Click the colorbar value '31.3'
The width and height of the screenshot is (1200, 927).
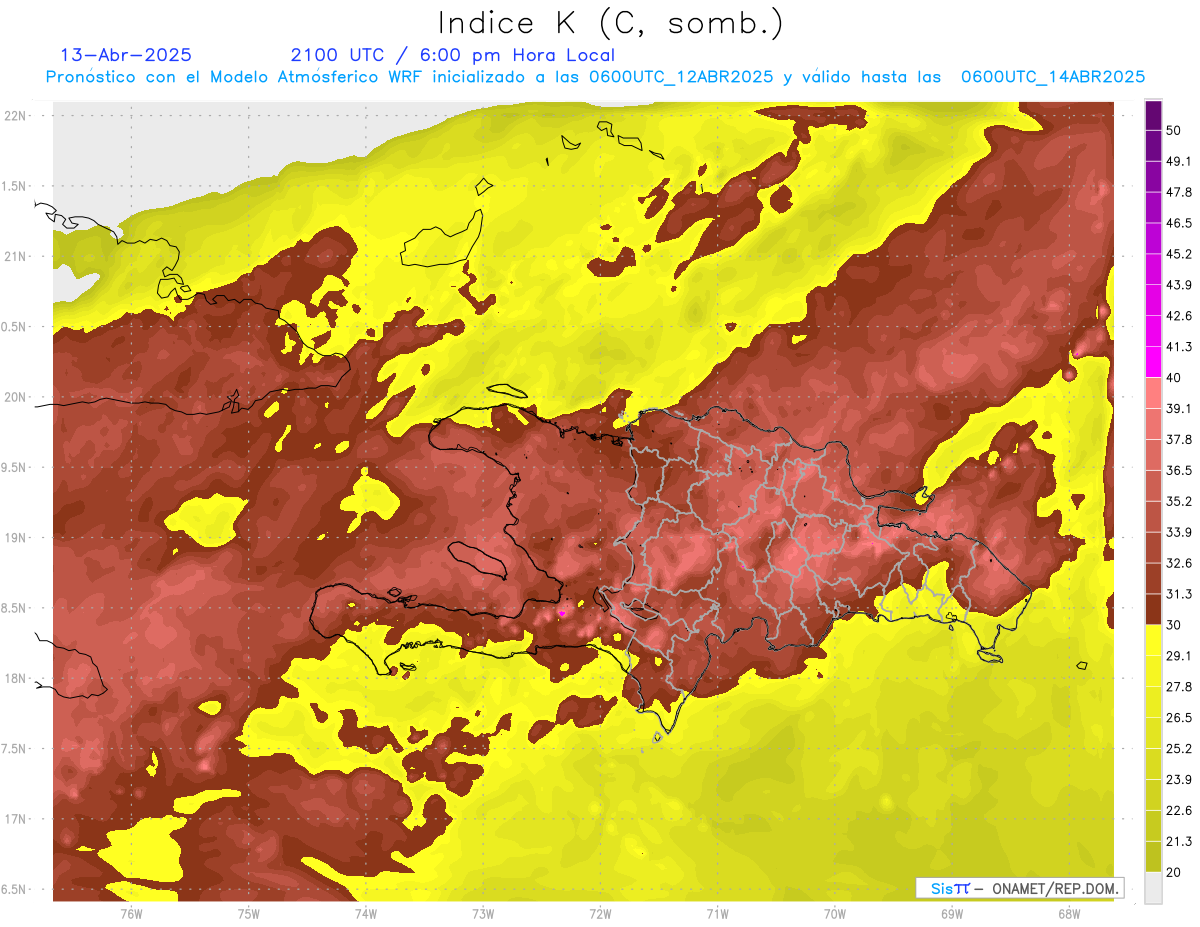point(1179,594)
